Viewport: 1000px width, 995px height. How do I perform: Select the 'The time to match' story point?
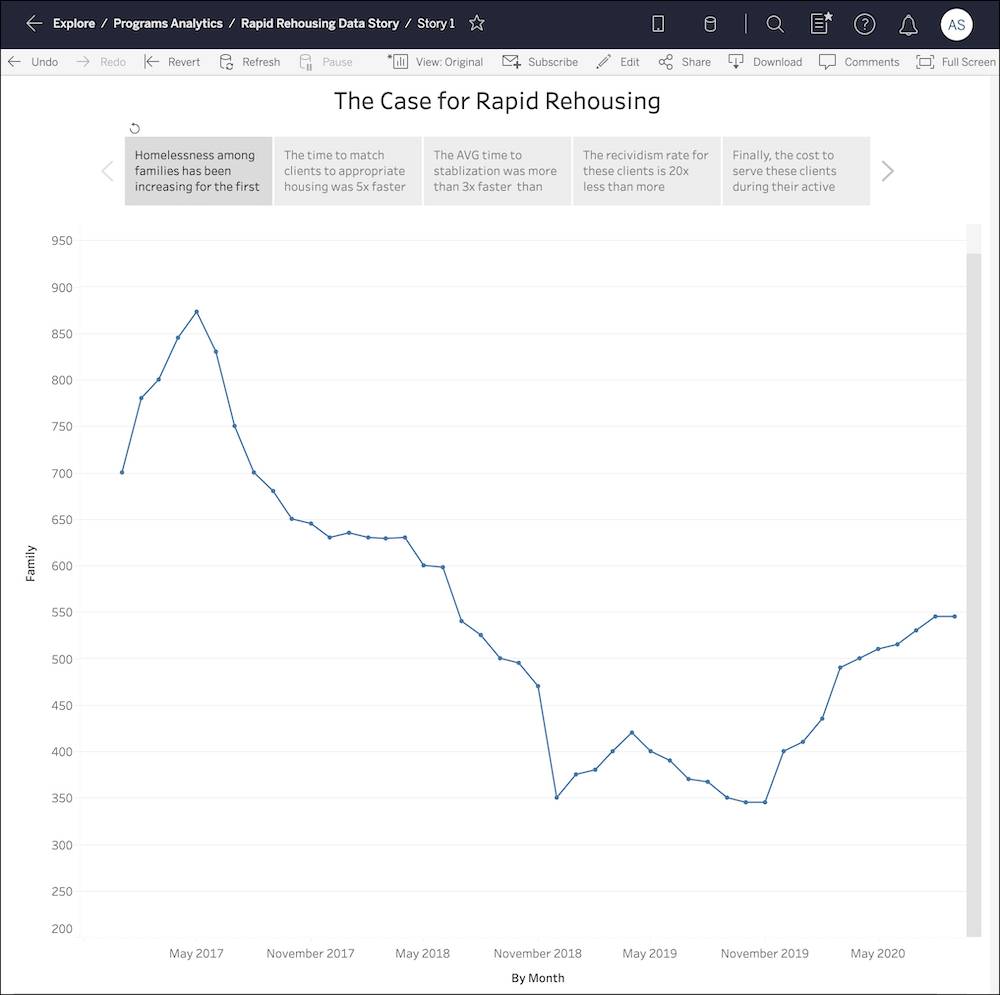(x=348, y=171)
